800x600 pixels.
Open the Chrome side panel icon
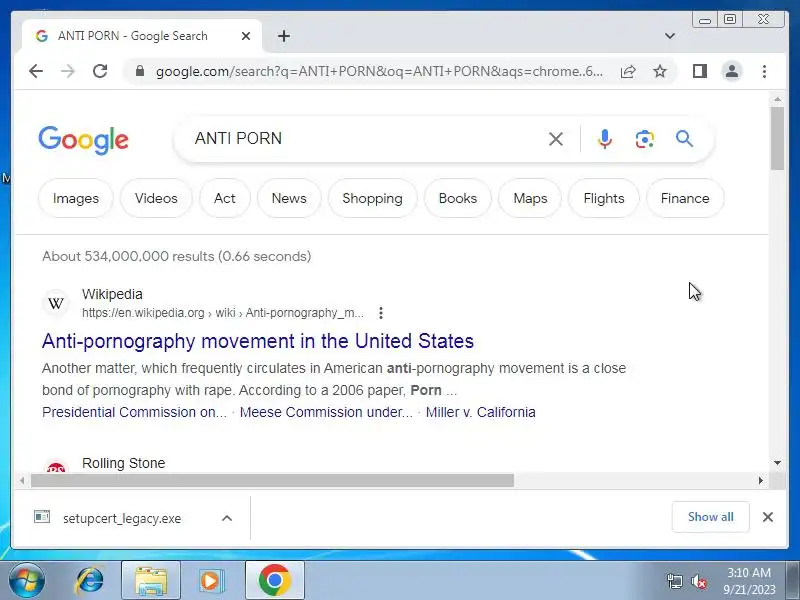tap(699, 71)
